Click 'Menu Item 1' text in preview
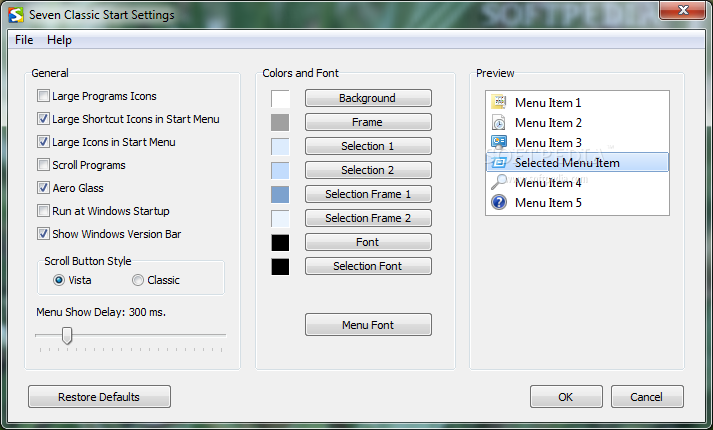 [548, 103]
